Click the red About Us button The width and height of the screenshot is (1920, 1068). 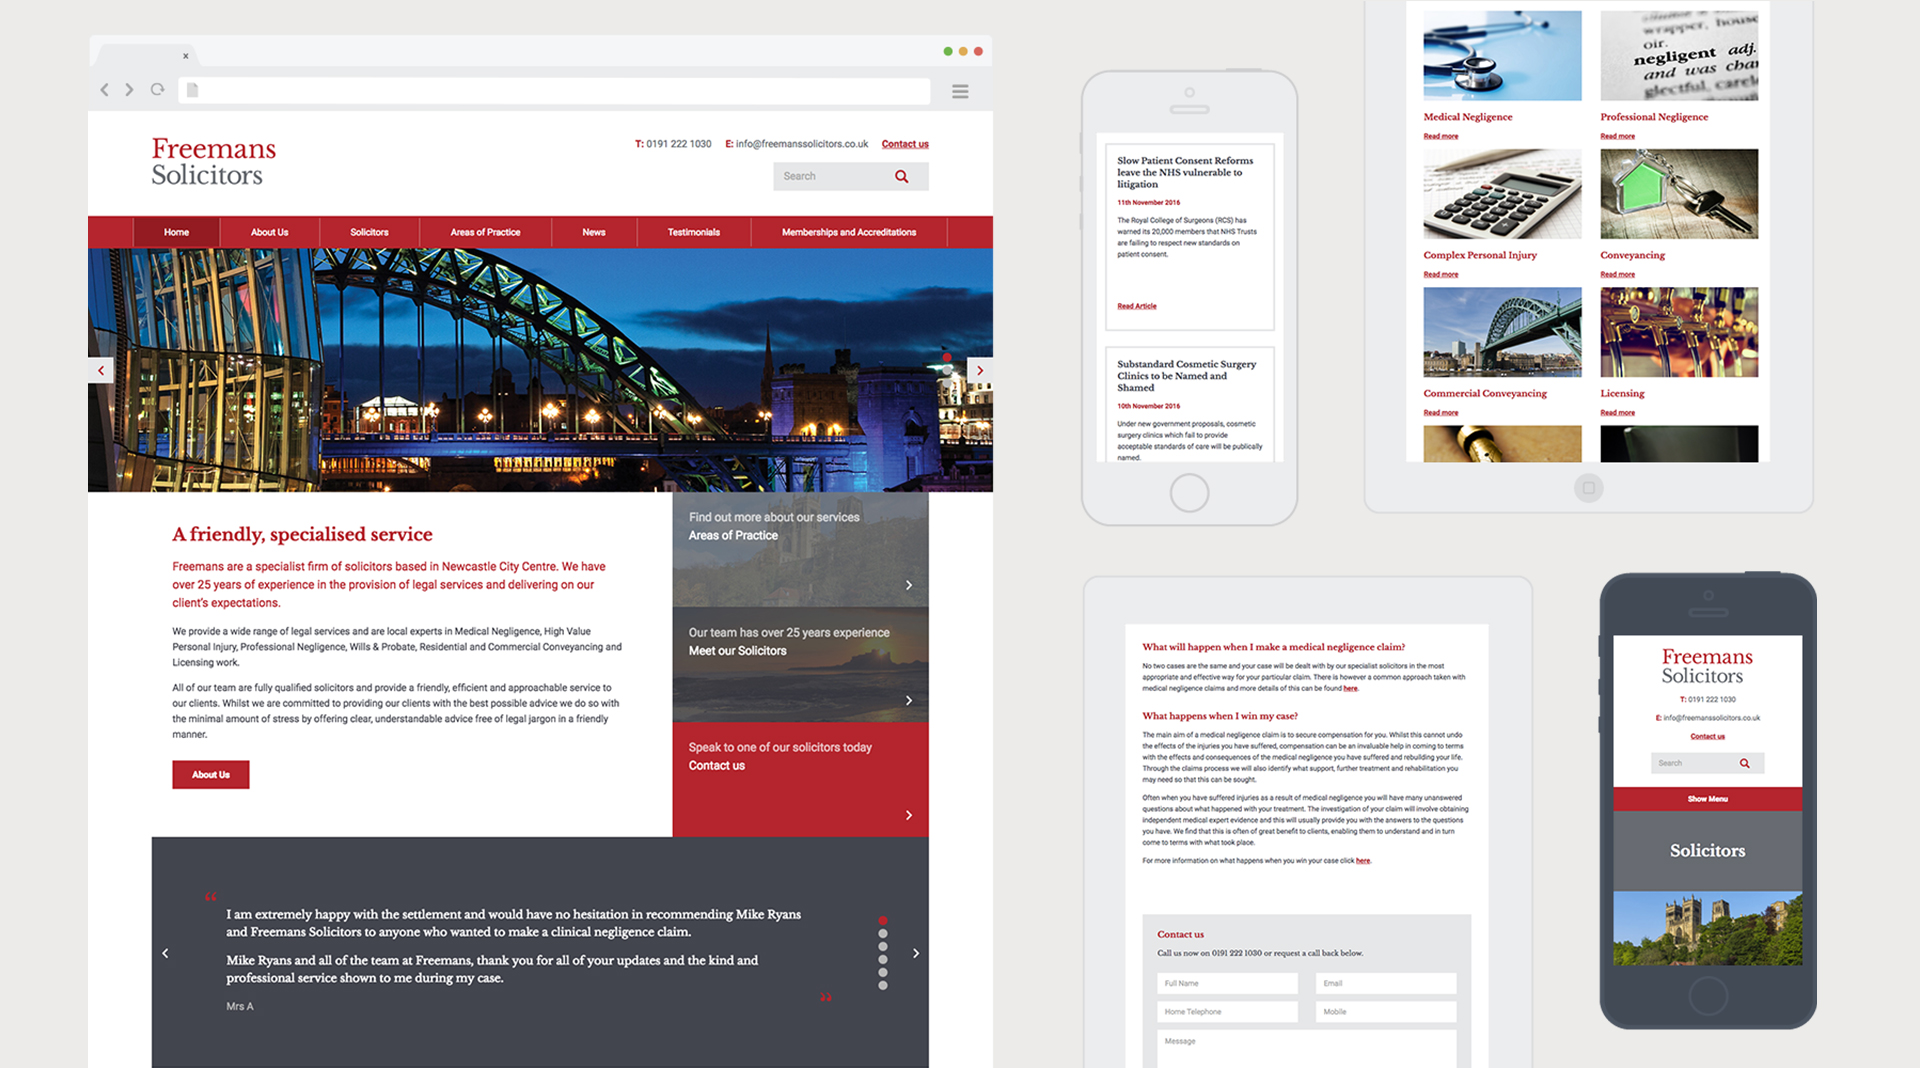[211, 775]
